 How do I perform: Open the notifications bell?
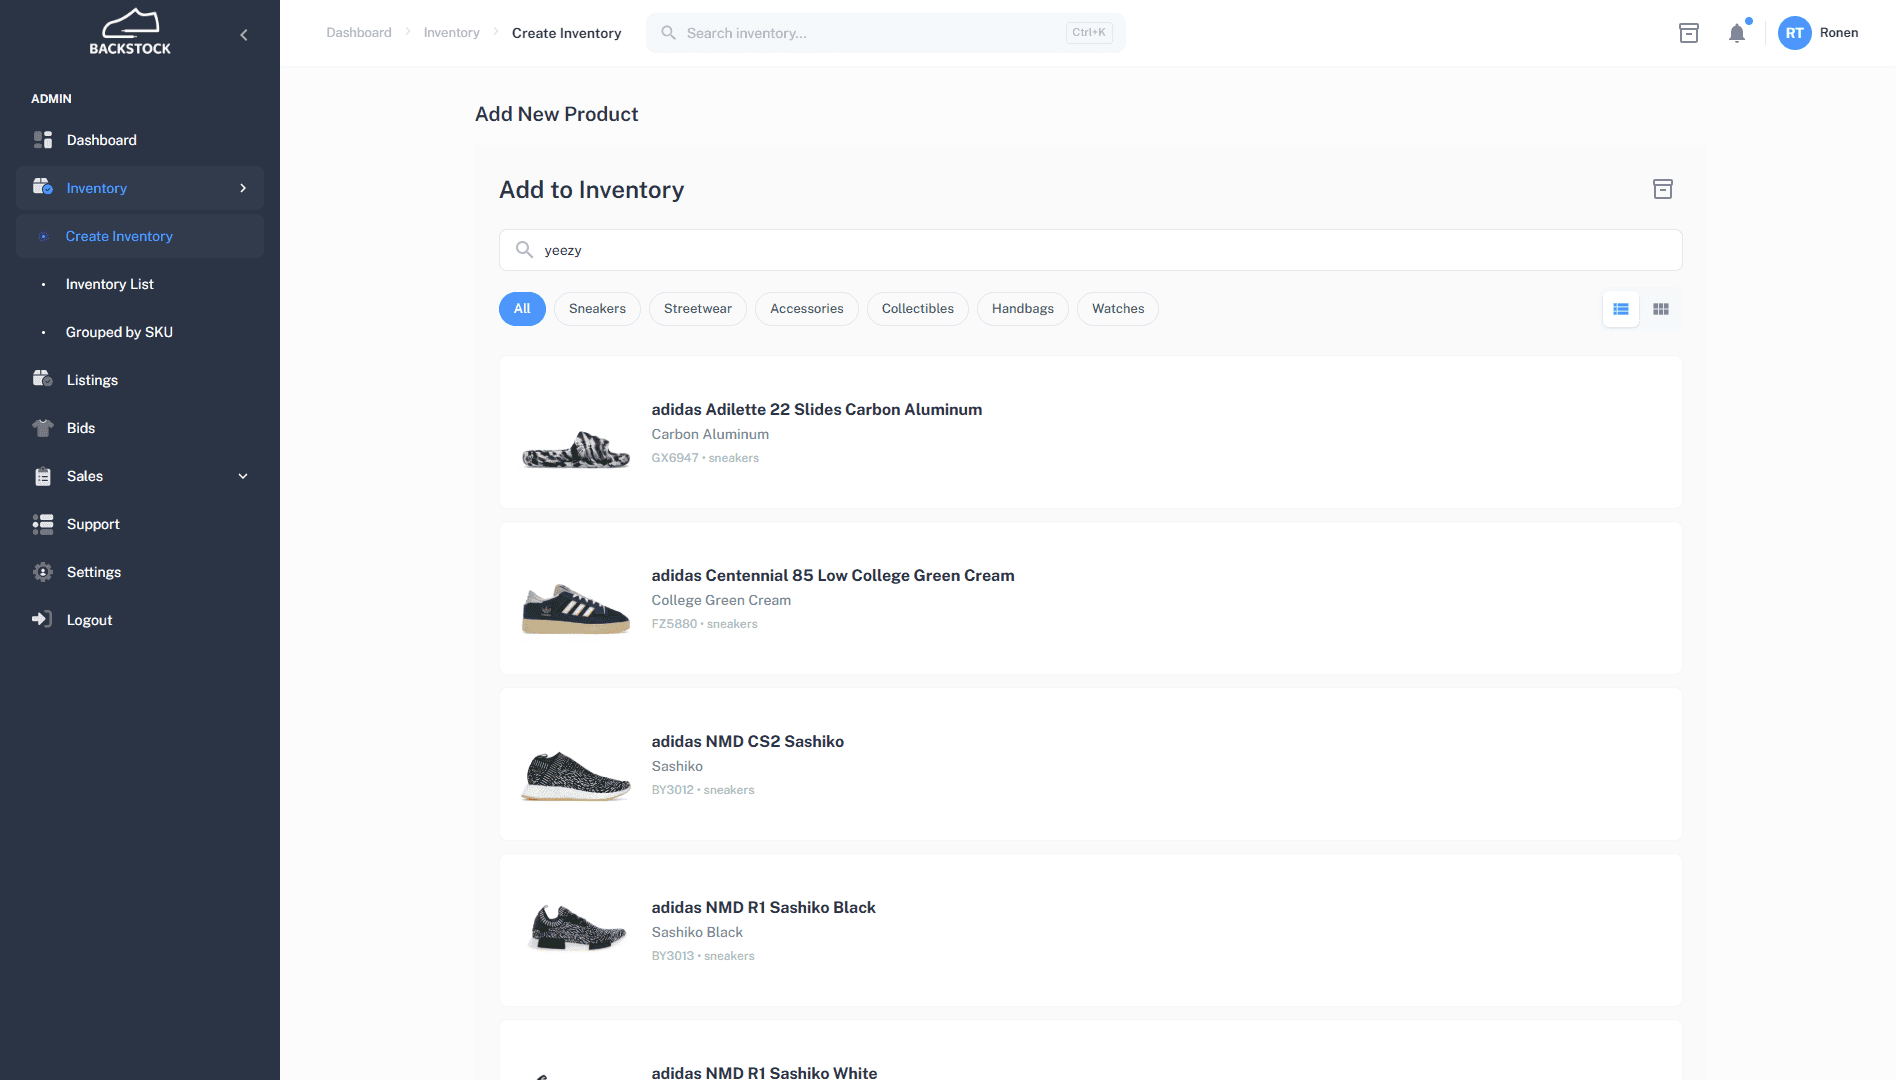[x=1737, y=33]
